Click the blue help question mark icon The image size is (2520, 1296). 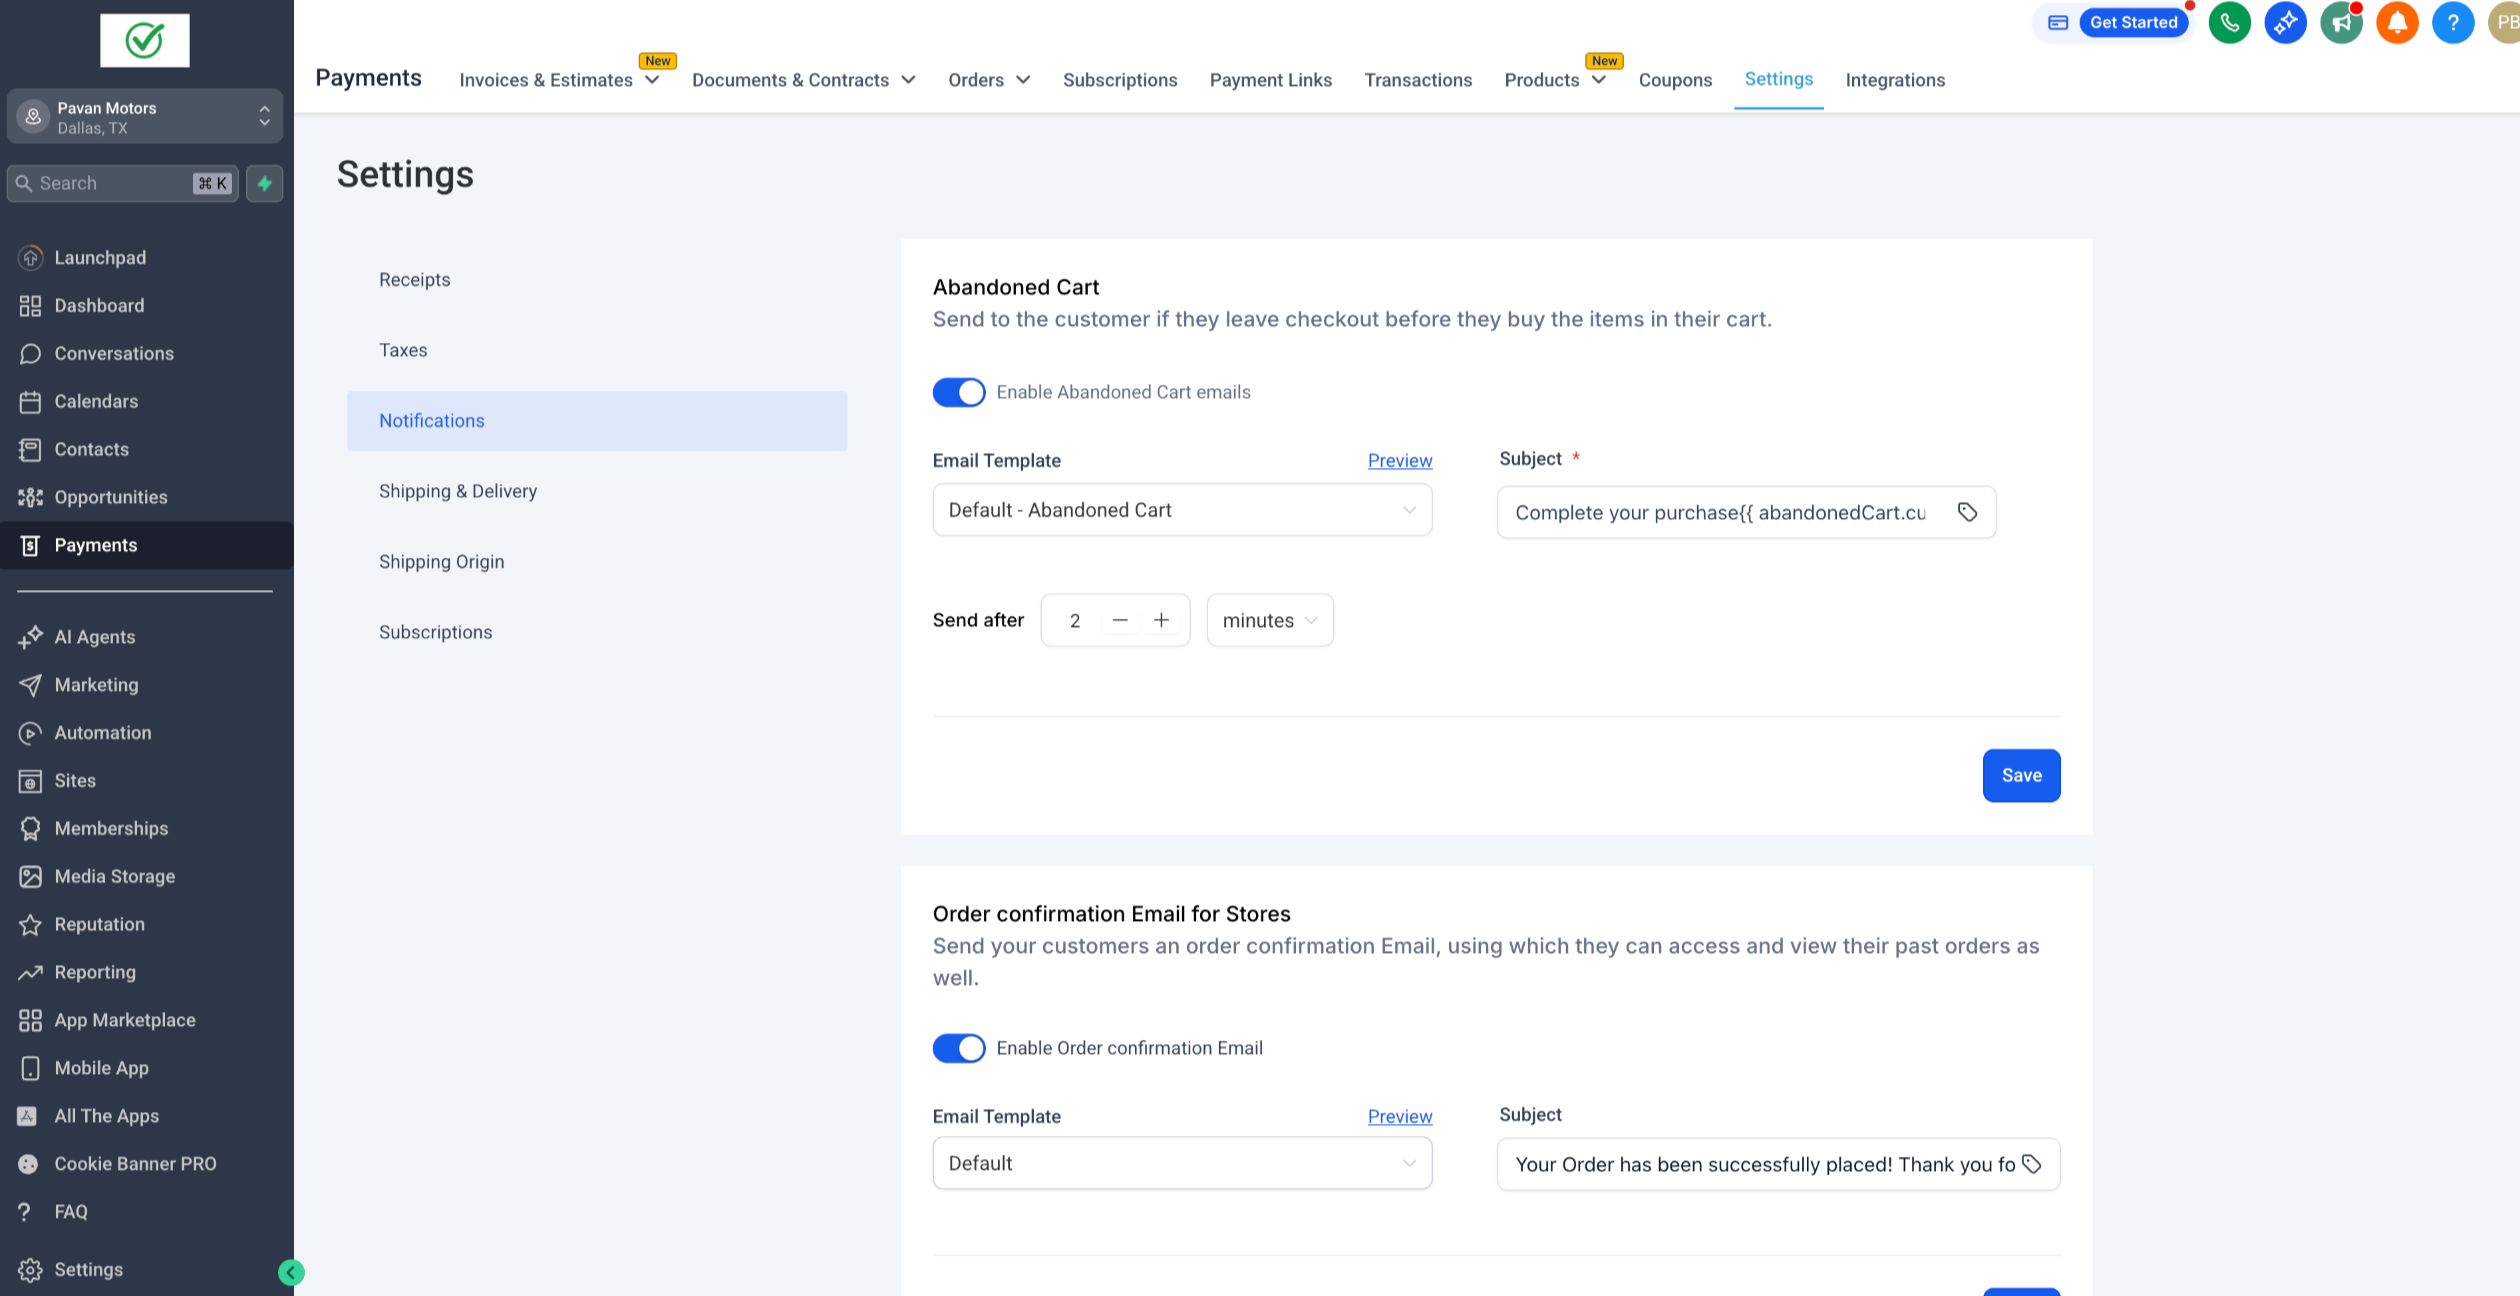click(2452, 23)
